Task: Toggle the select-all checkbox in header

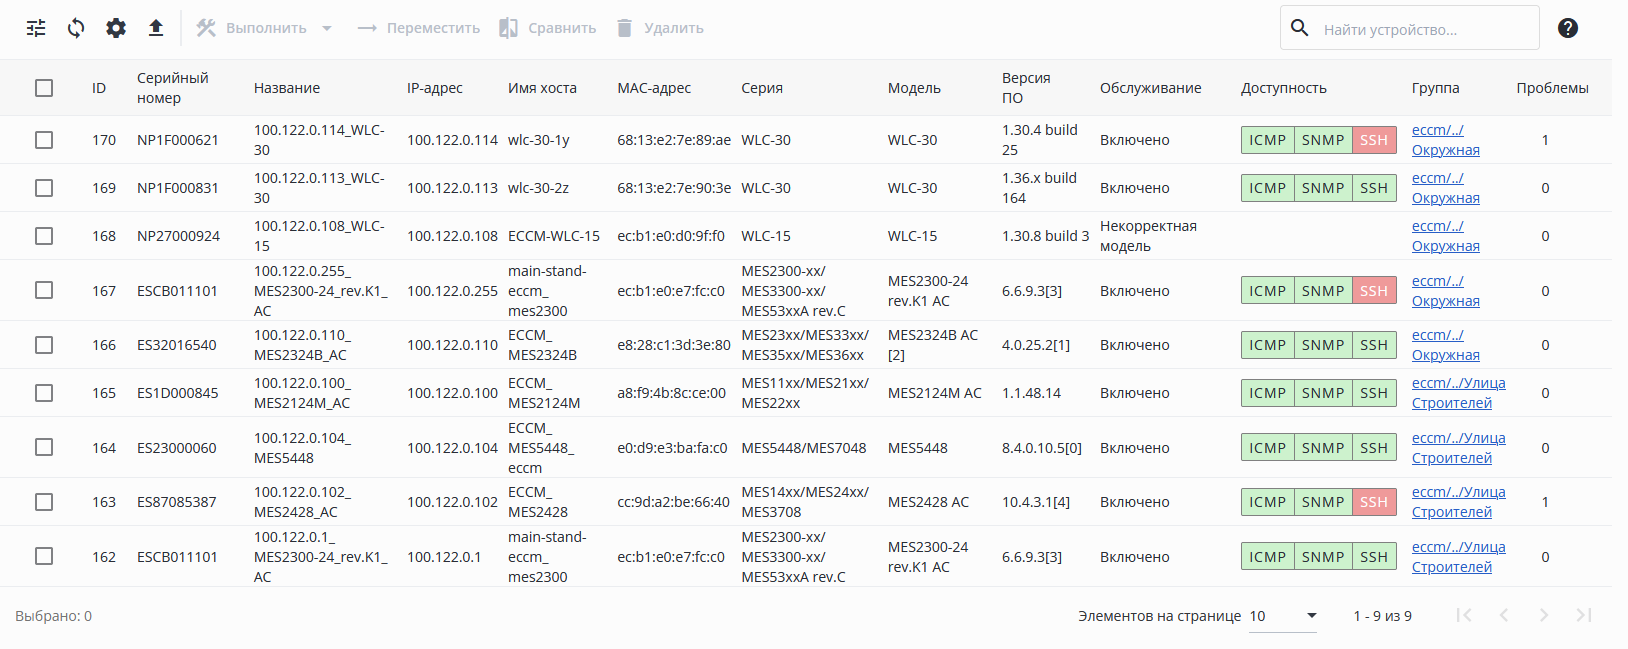Action: tap(44, 88)
